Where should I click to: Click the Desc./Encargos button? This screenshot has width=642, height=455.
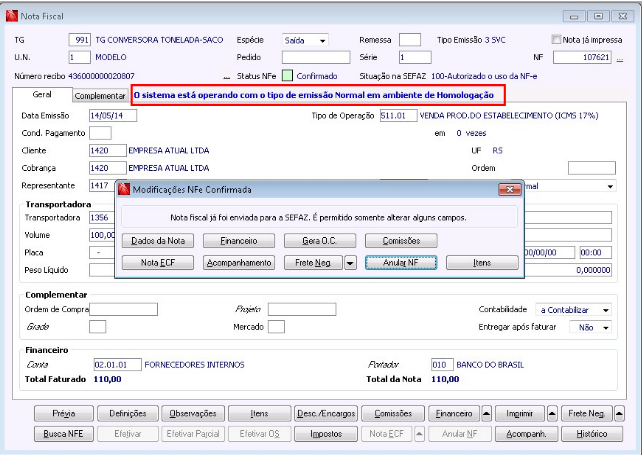click(326, 414)
